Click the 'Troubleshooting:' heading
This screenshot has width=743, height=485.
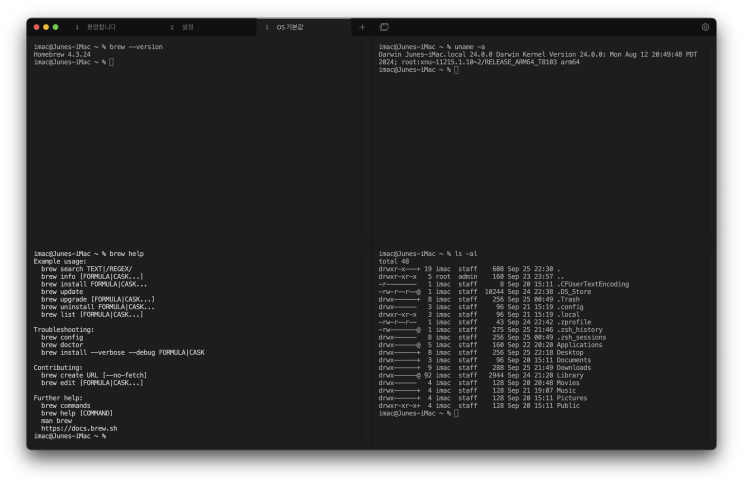[x=64, y=329]
